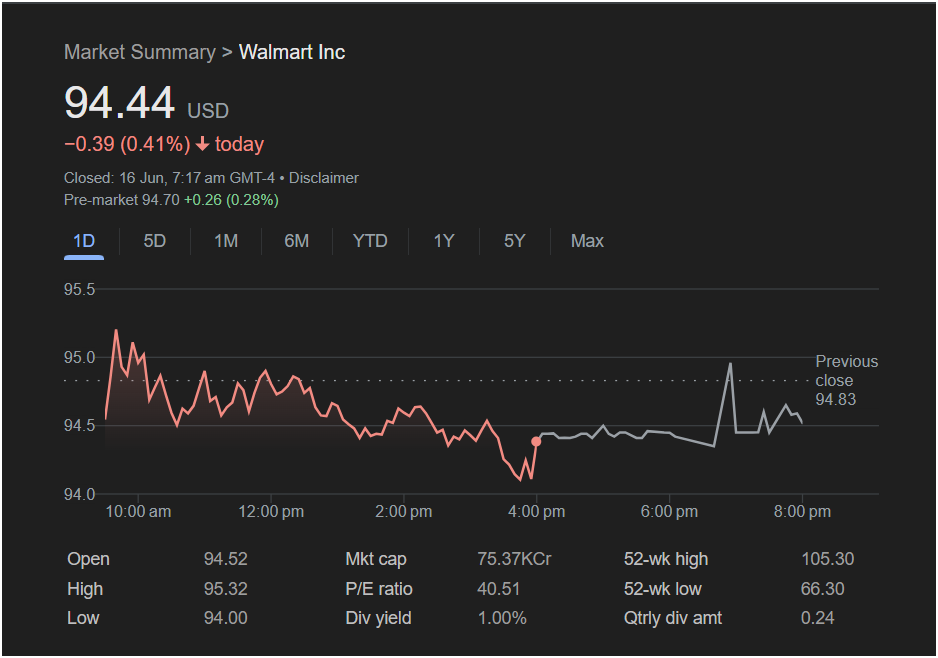Click the Open value 94.52

pos(226,559)
